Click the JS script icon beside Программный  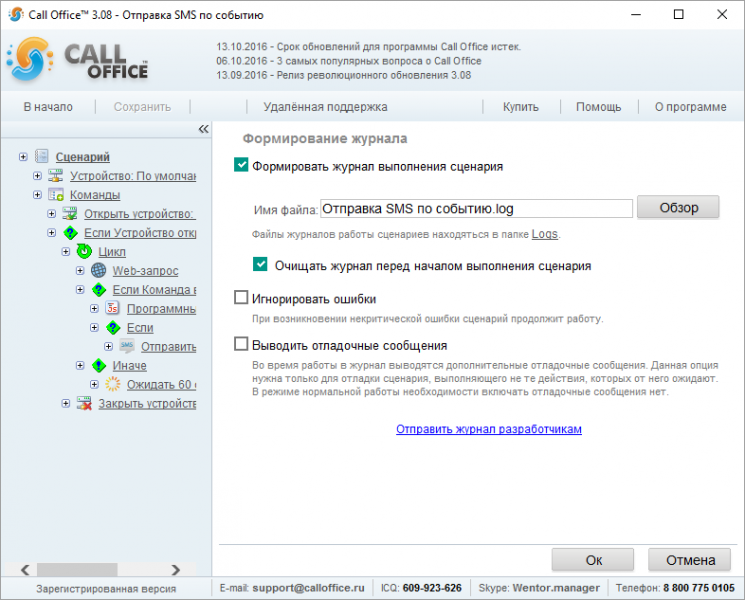(113, 308)
